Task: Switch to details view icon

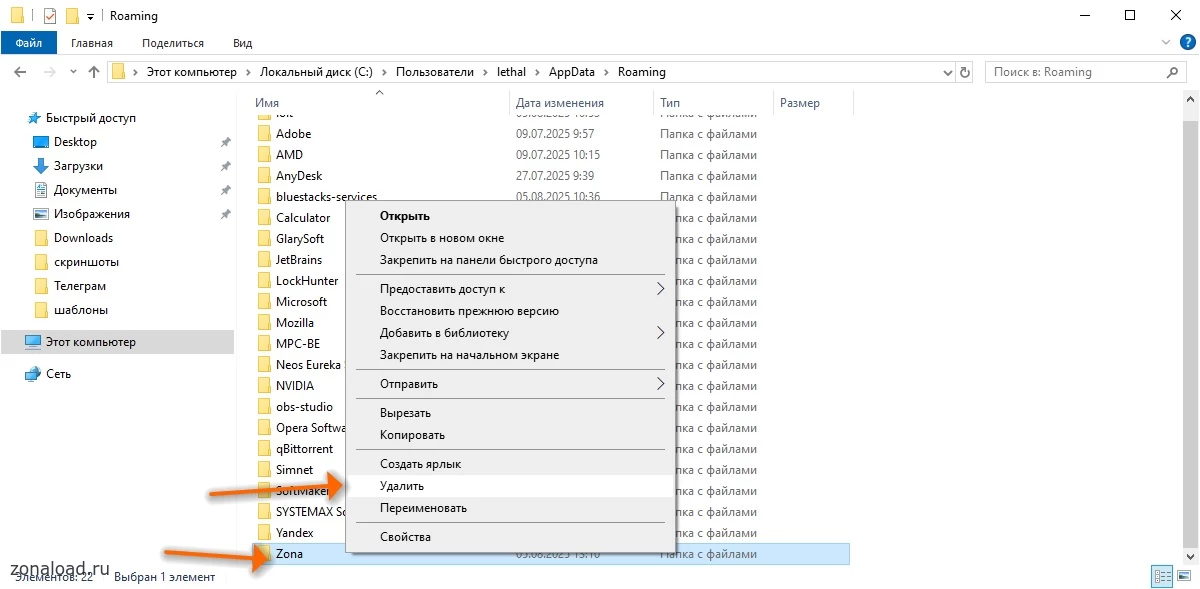Action: pyautogui.click(x=1162, y=577)
